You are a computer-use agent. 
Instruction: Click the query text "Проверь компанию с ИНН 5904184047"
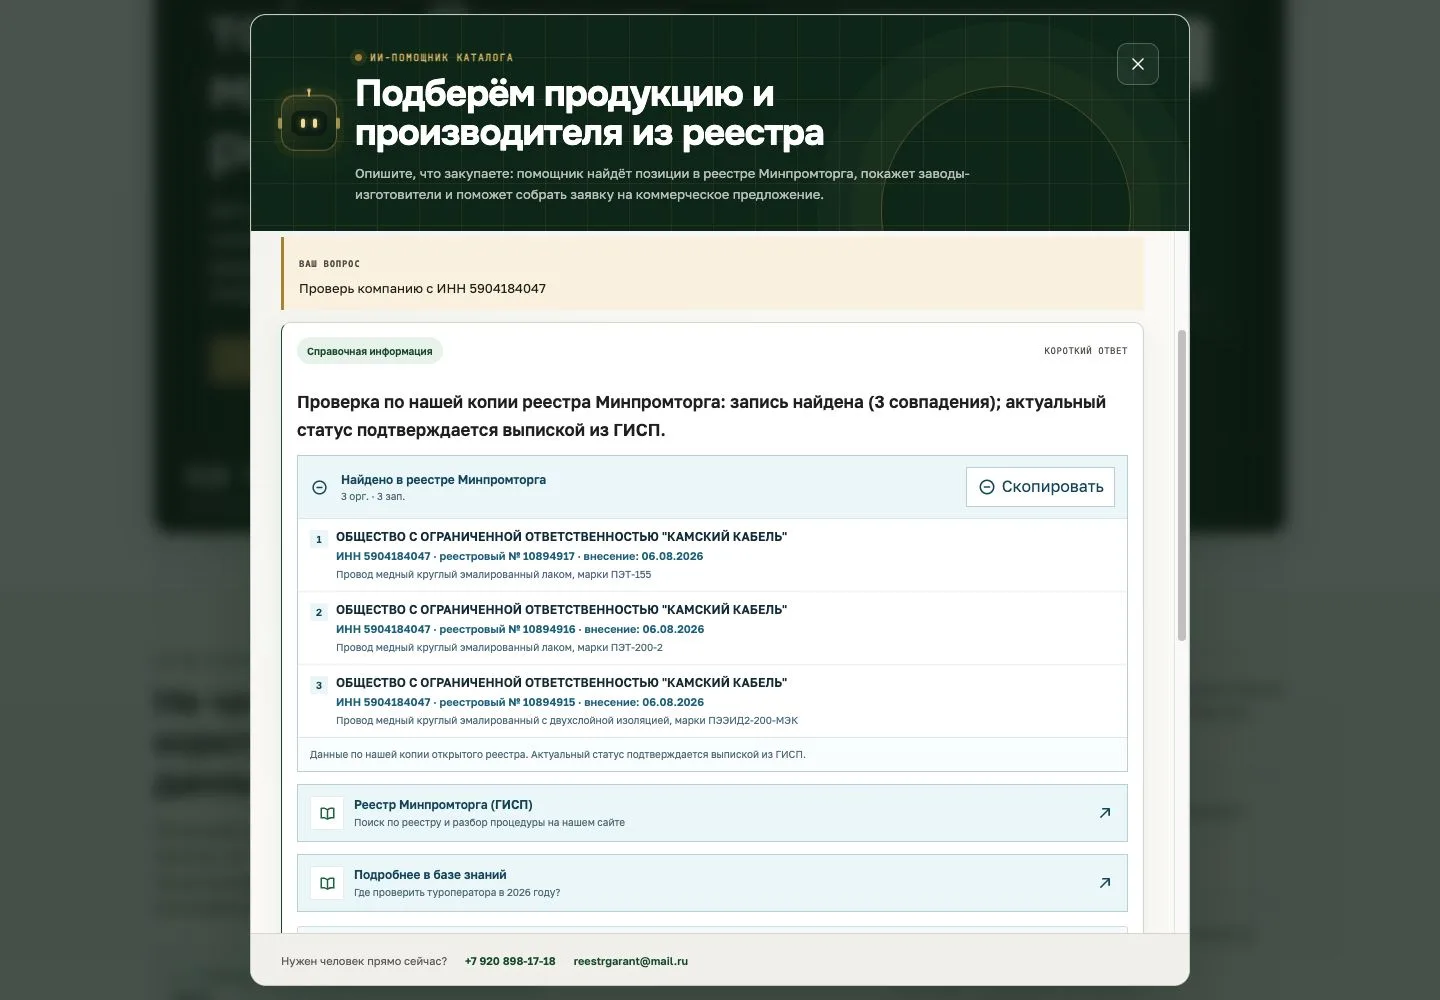[x=422, y=289]
